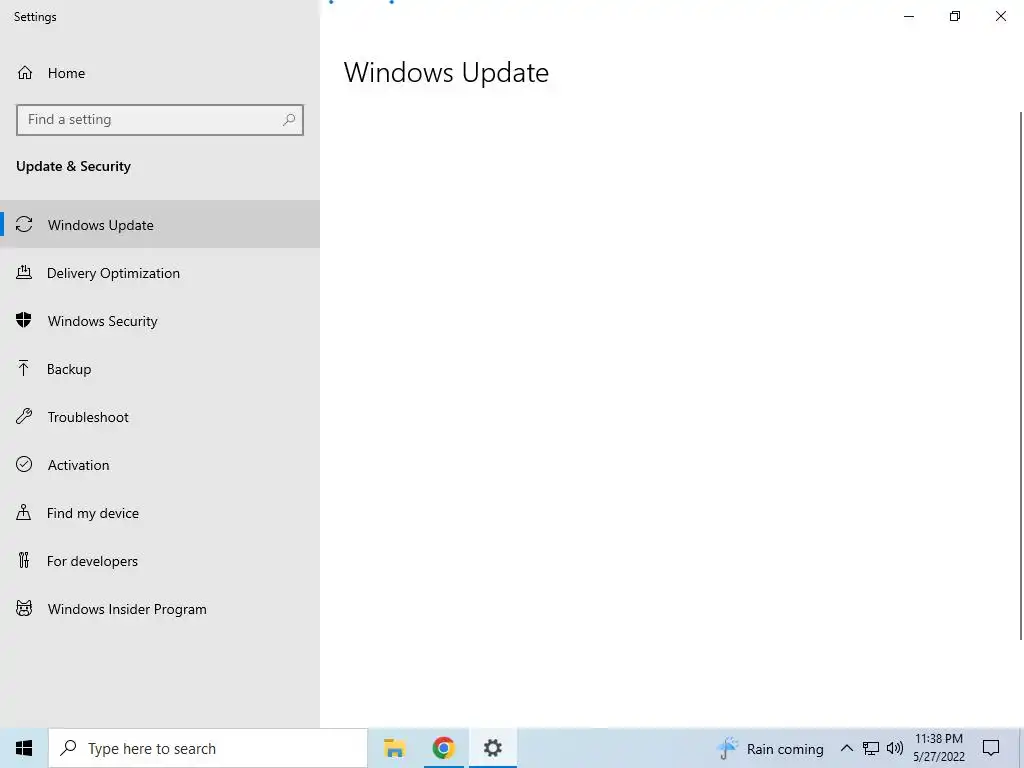The image size is (1024, 768).
Task: Click the Delivery Optimization icon
Action: tap(24, 272)
